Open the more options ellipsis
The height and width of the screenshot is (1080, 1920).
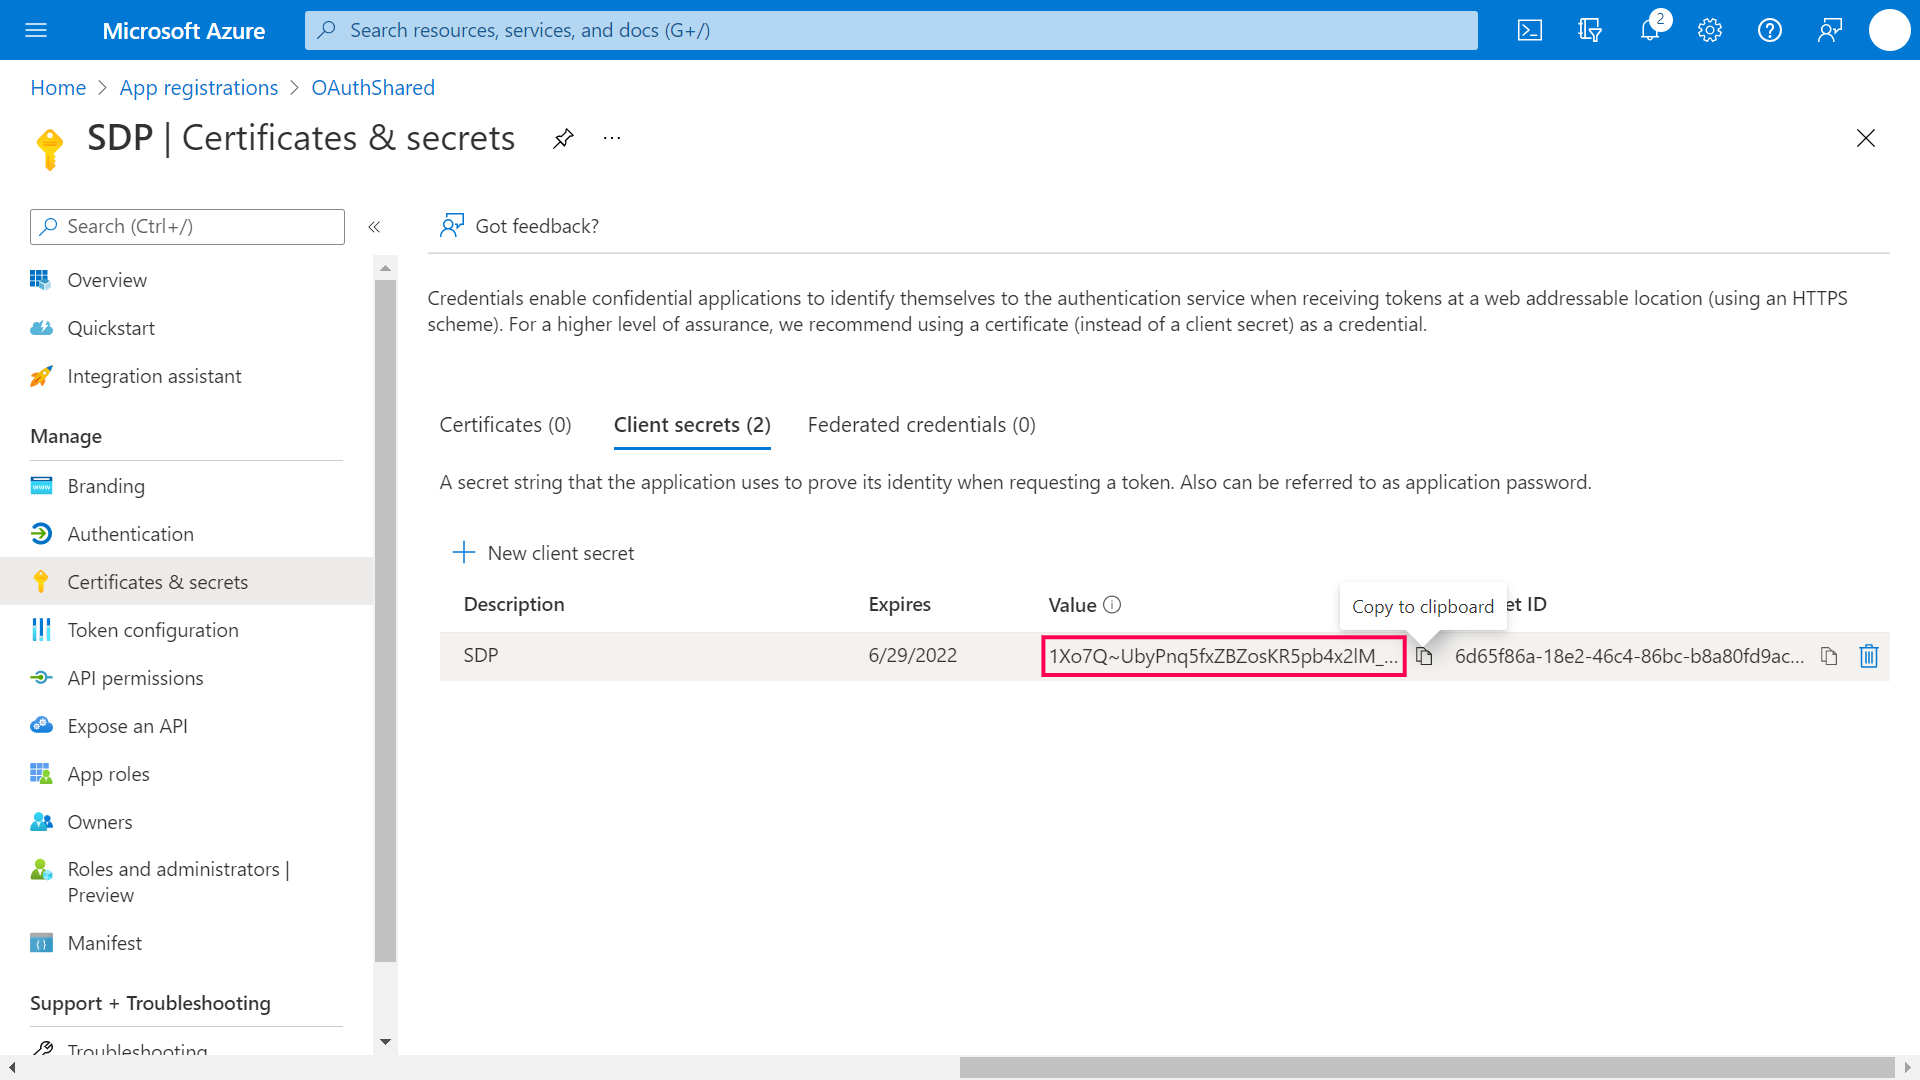612,138
